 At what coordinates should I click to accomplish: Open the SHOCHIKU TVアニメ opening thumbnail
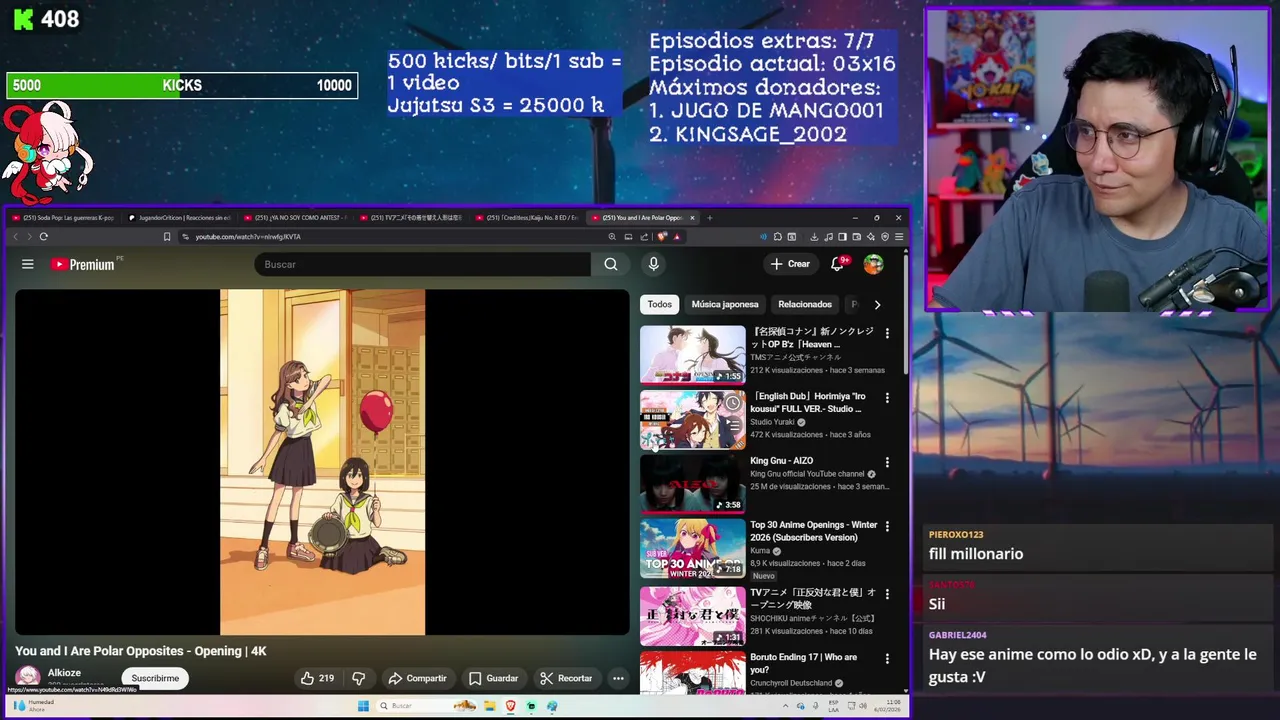[693, 616]
